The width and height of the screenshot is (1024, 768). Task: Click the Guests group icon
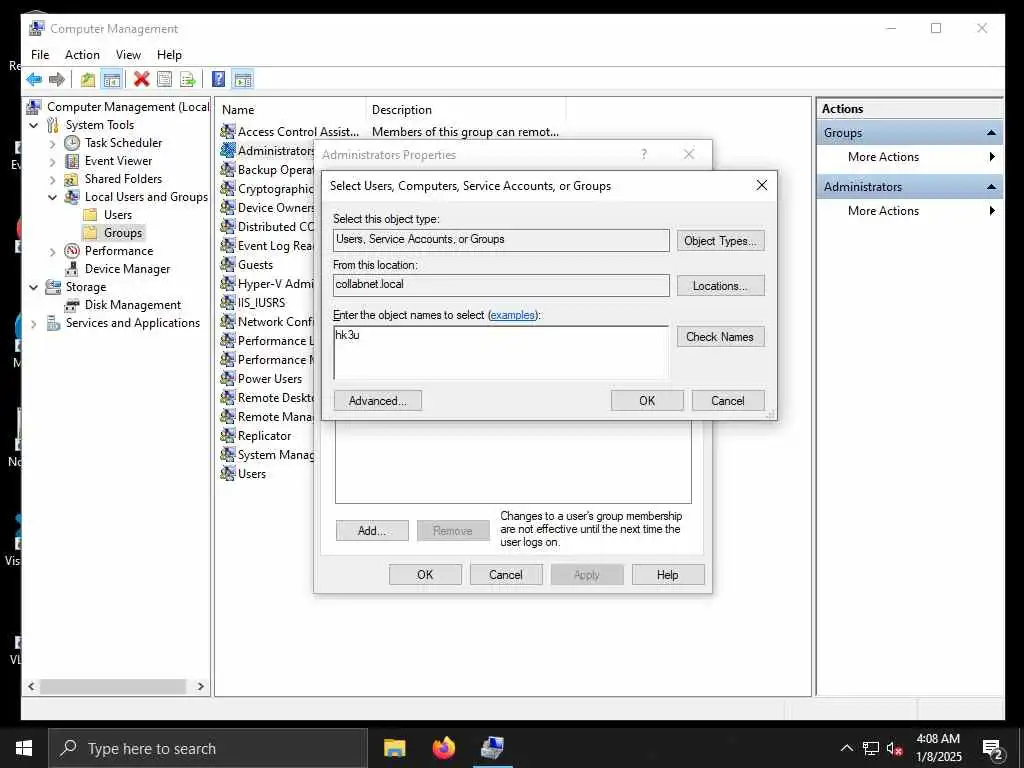click(227, 264)
